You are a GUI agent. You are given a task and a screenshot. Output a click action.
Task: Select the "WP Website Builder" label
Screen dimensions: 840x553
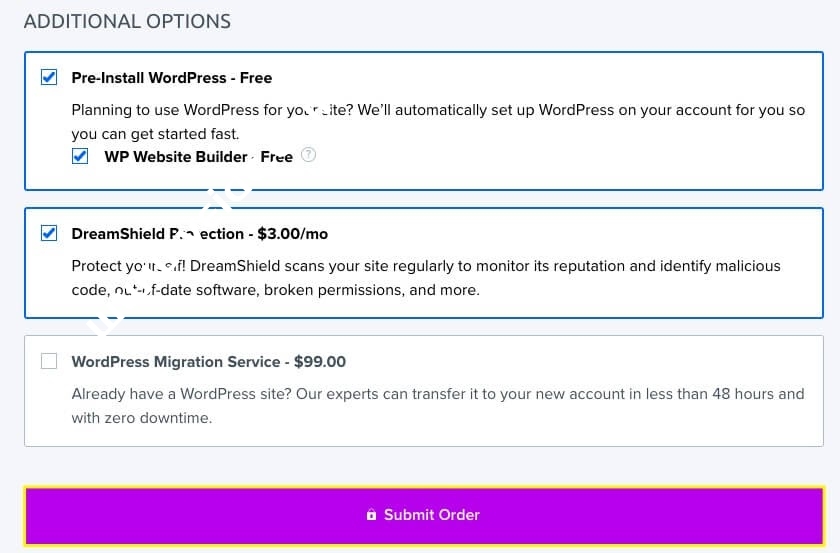point(175,156)
